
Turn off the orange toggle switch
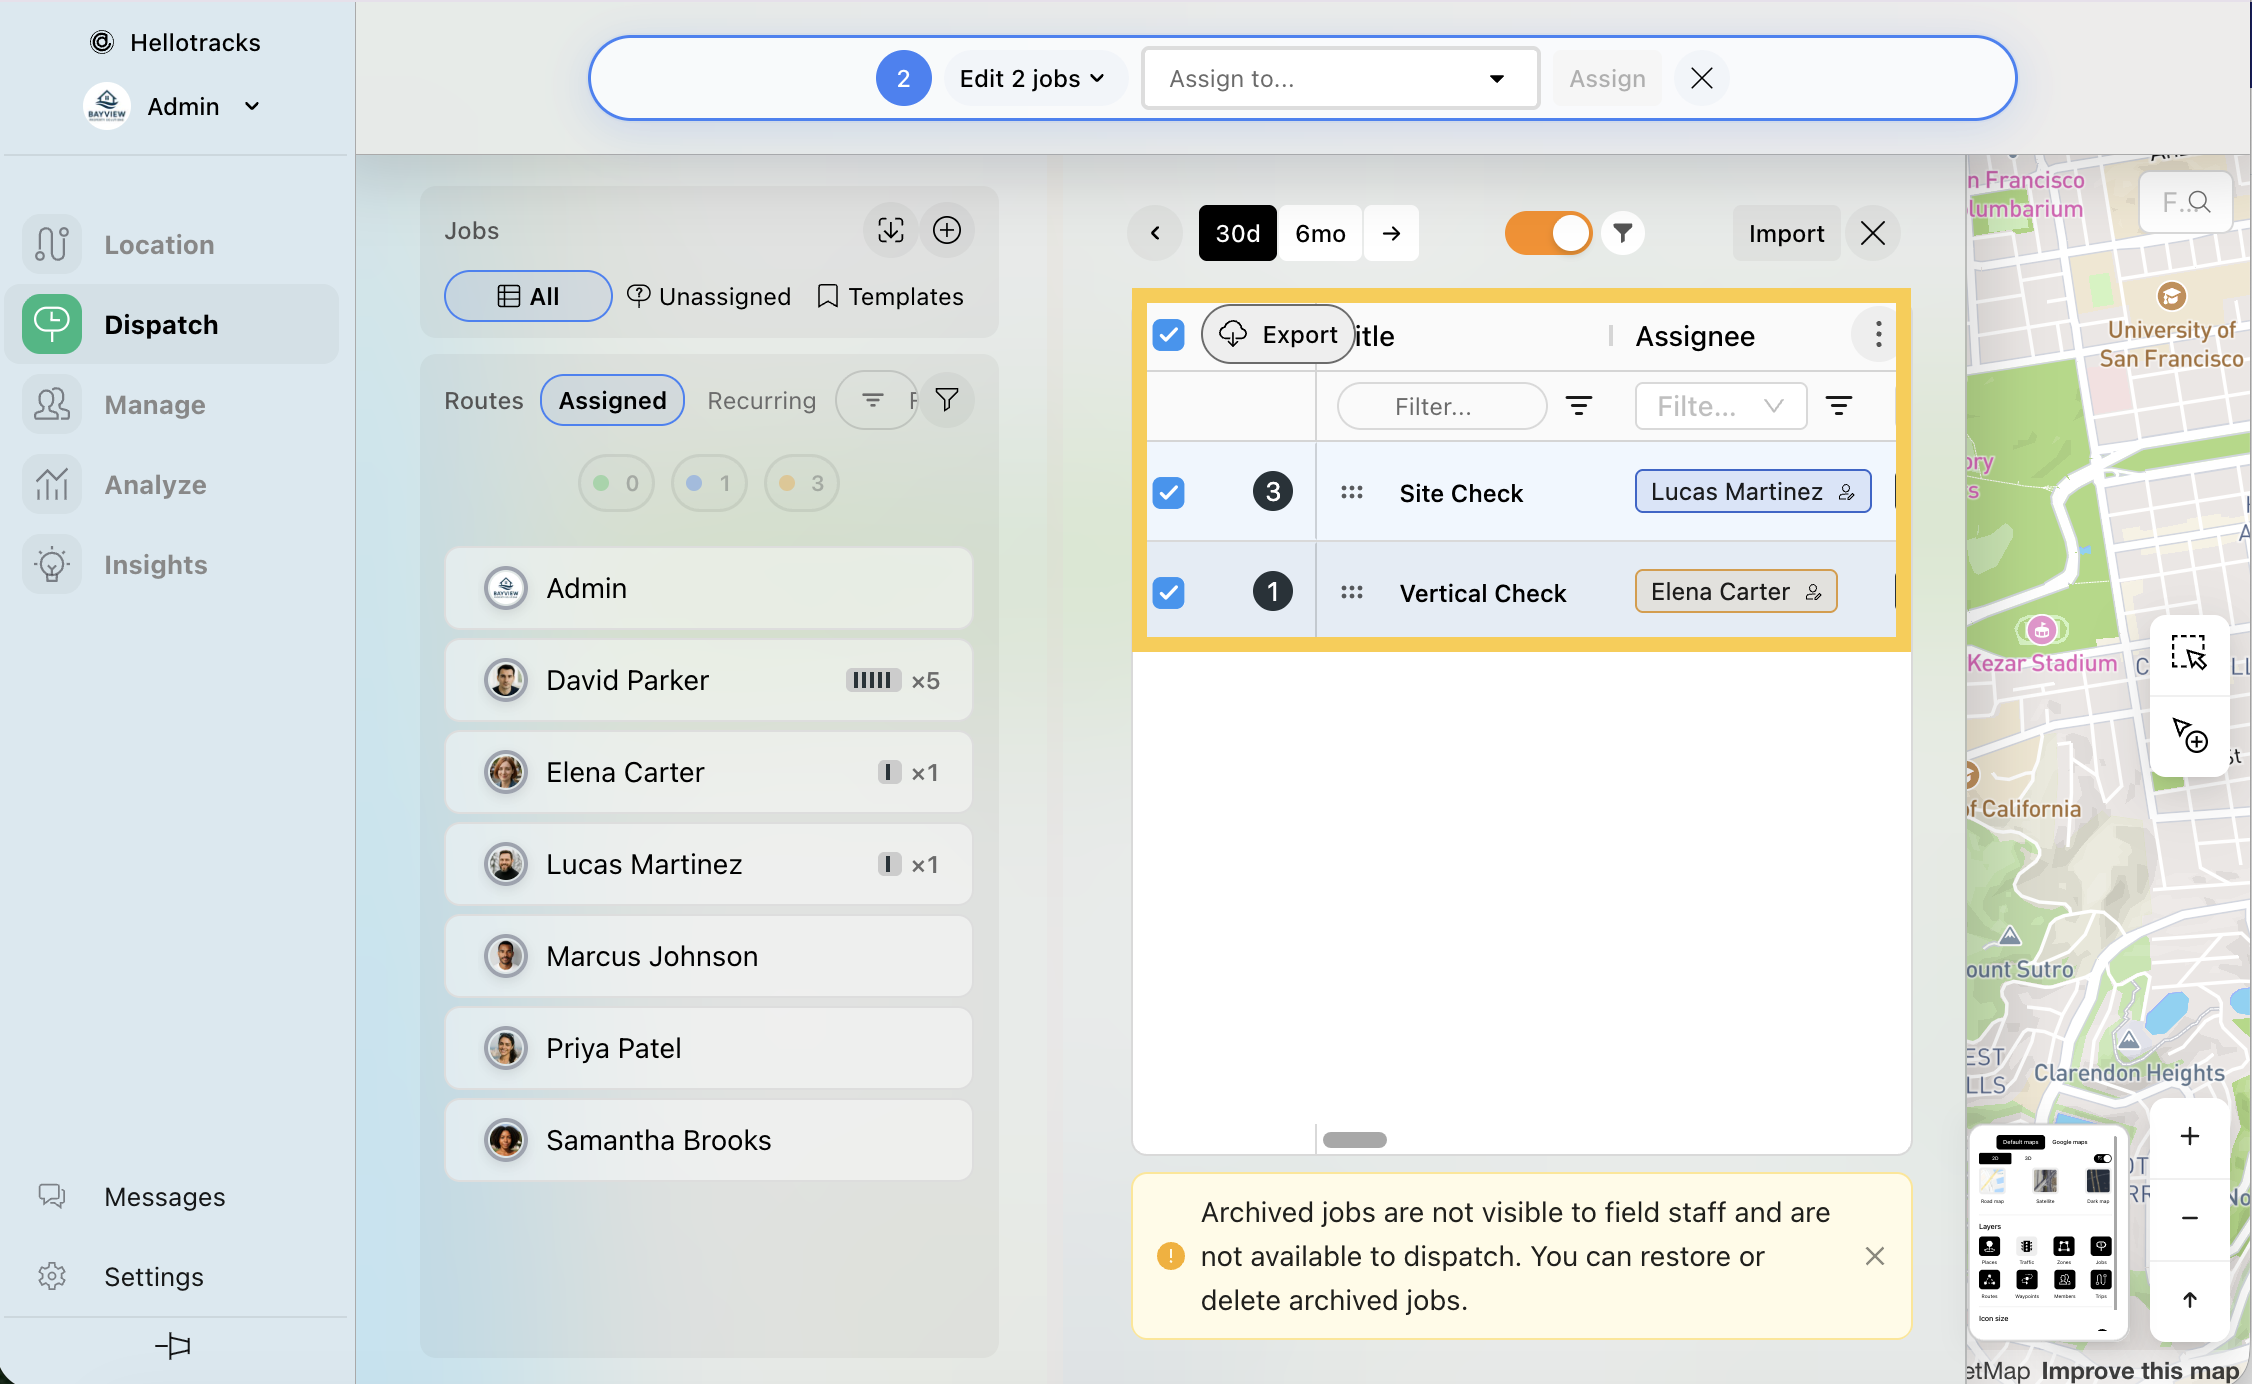[x=1547, y=233]
